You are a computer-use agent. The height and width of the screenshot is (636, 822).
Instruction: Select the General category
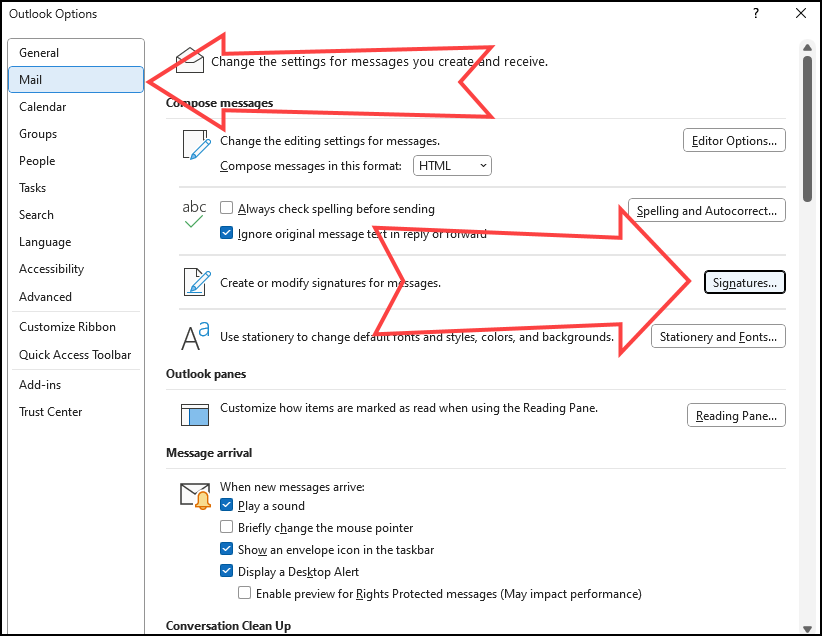coord(76,53)
